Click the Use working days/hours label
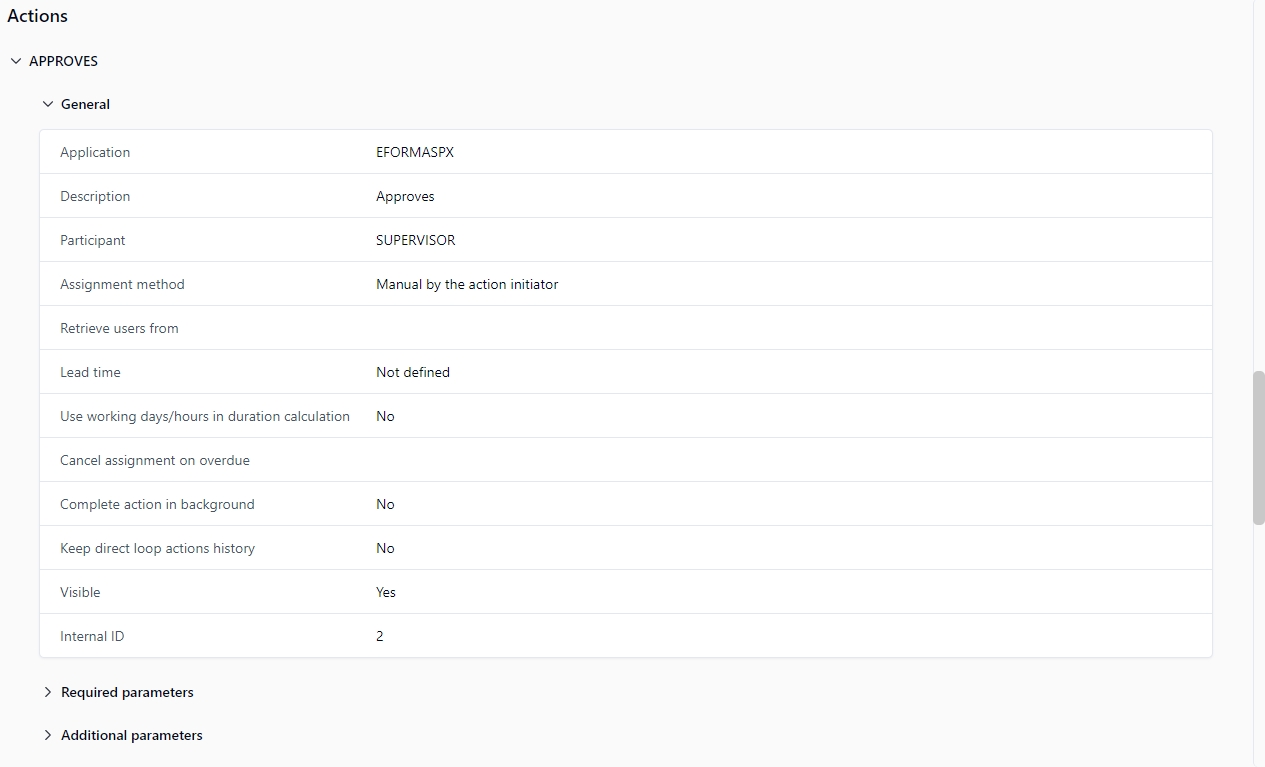 coord(204,416)
